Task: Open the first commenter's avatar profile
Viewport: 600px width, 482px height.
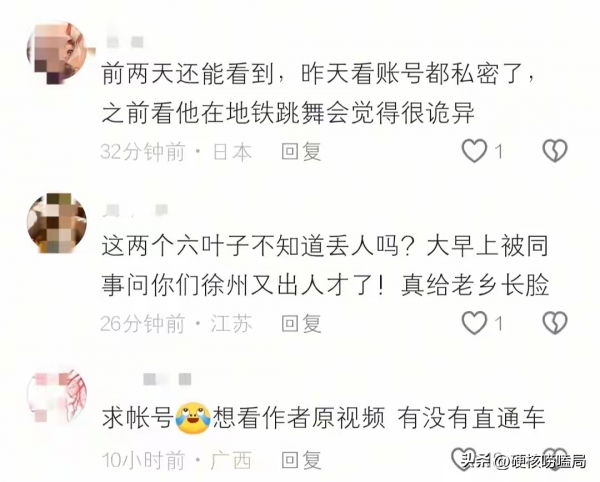Action: coord(57,52)
